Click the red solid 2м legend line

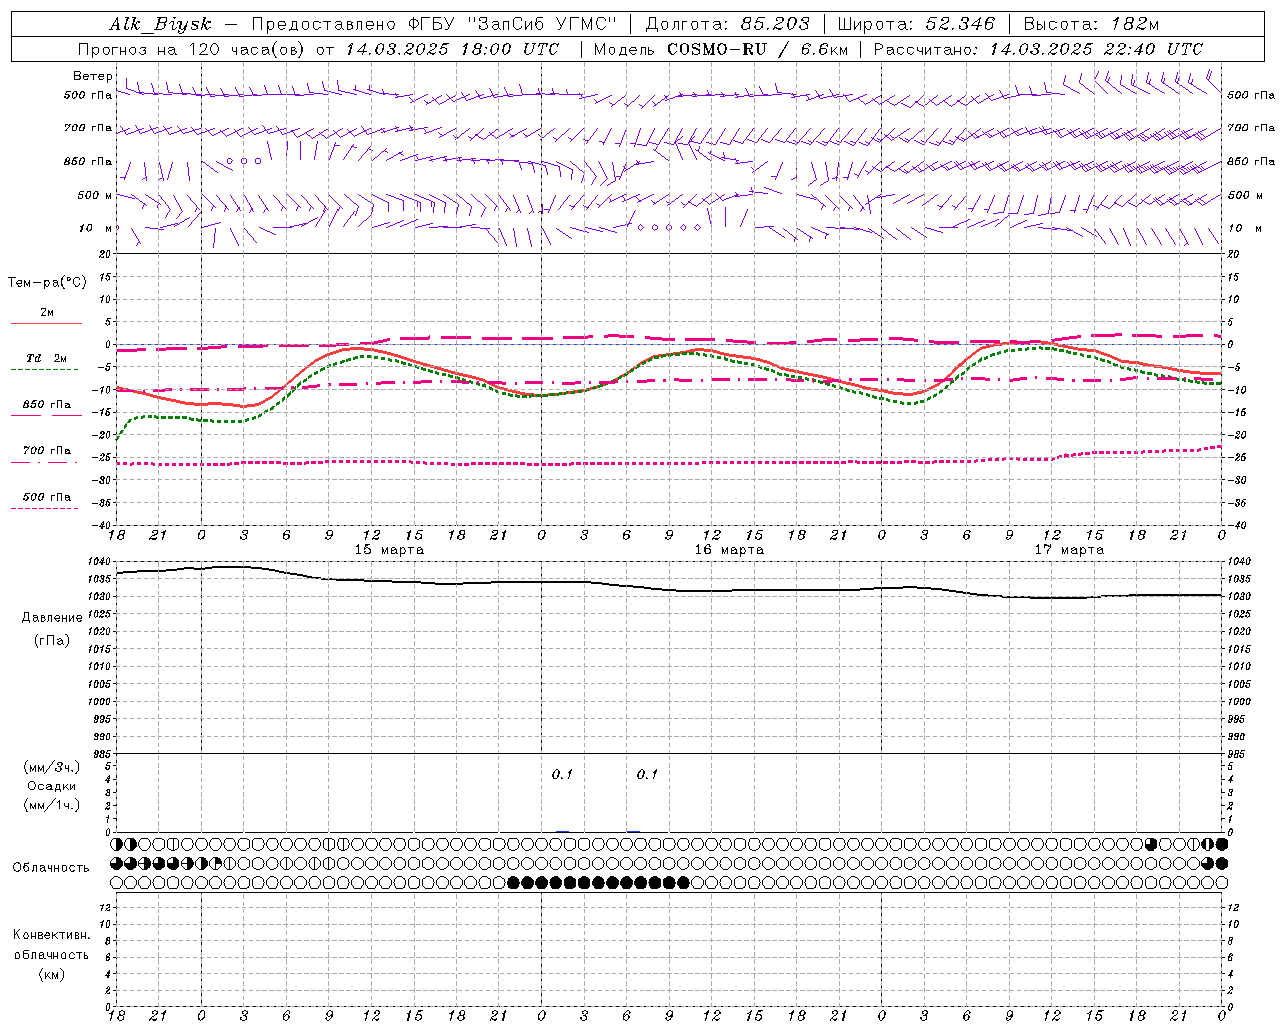tap(46, 324)
